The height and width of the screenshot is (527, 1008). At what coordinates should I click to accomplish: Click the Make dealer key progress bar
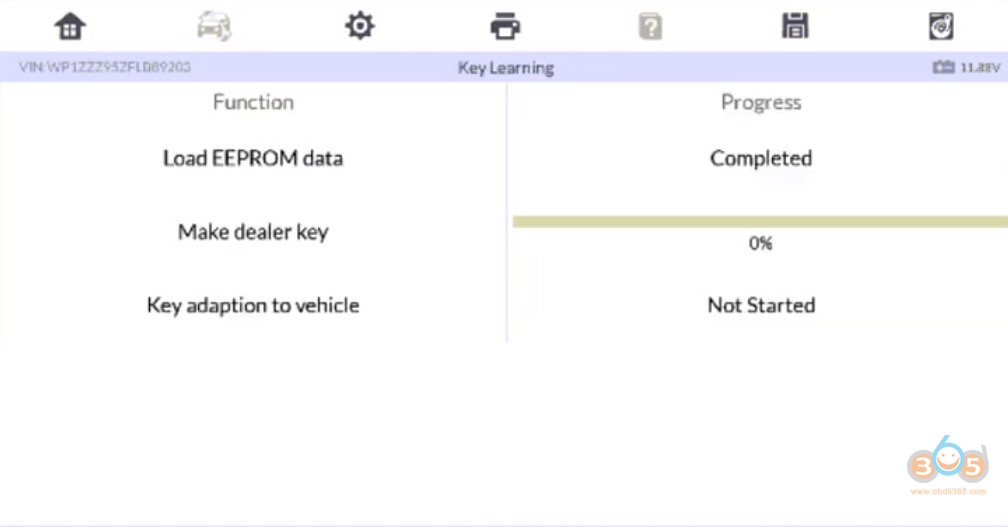pyautogui.click(x=760, y=222)
